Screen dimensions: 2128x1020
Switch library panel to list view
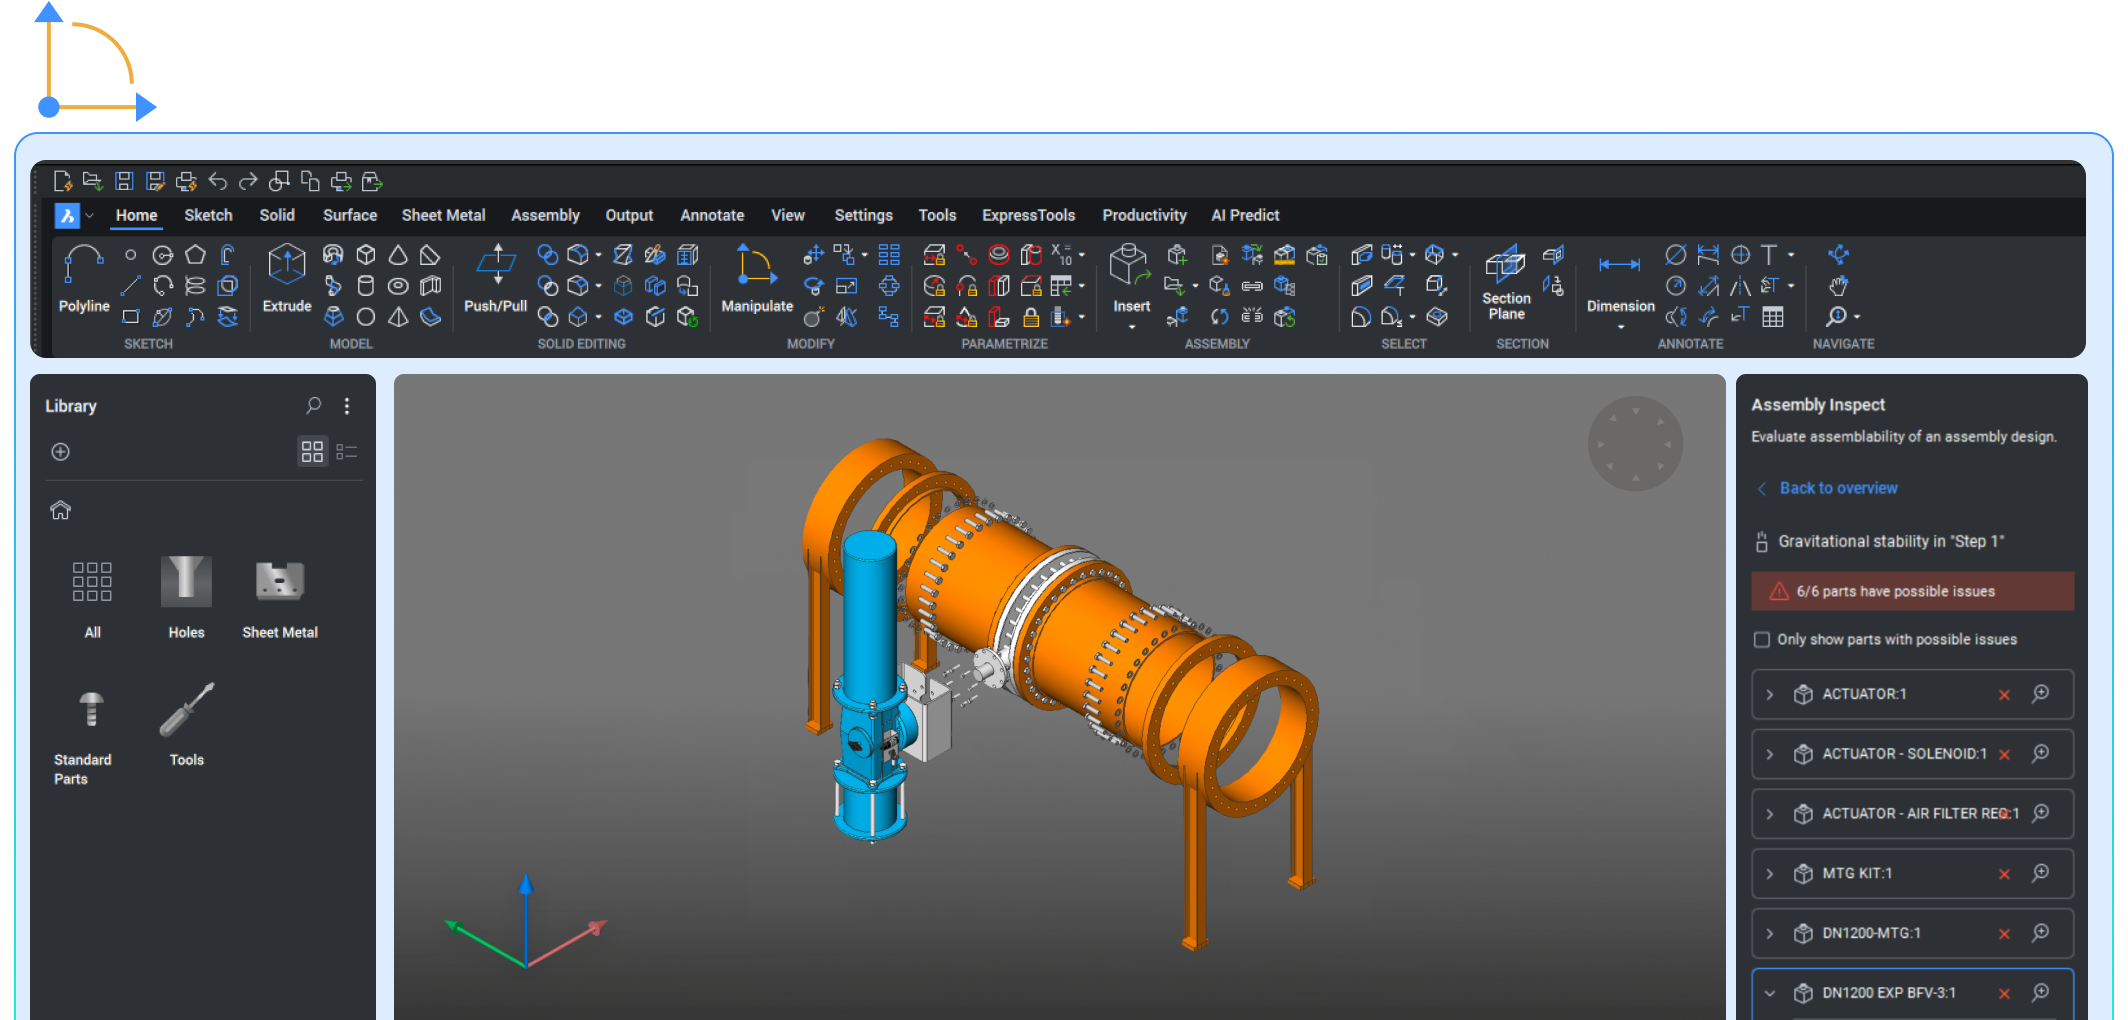pos(347,451)
